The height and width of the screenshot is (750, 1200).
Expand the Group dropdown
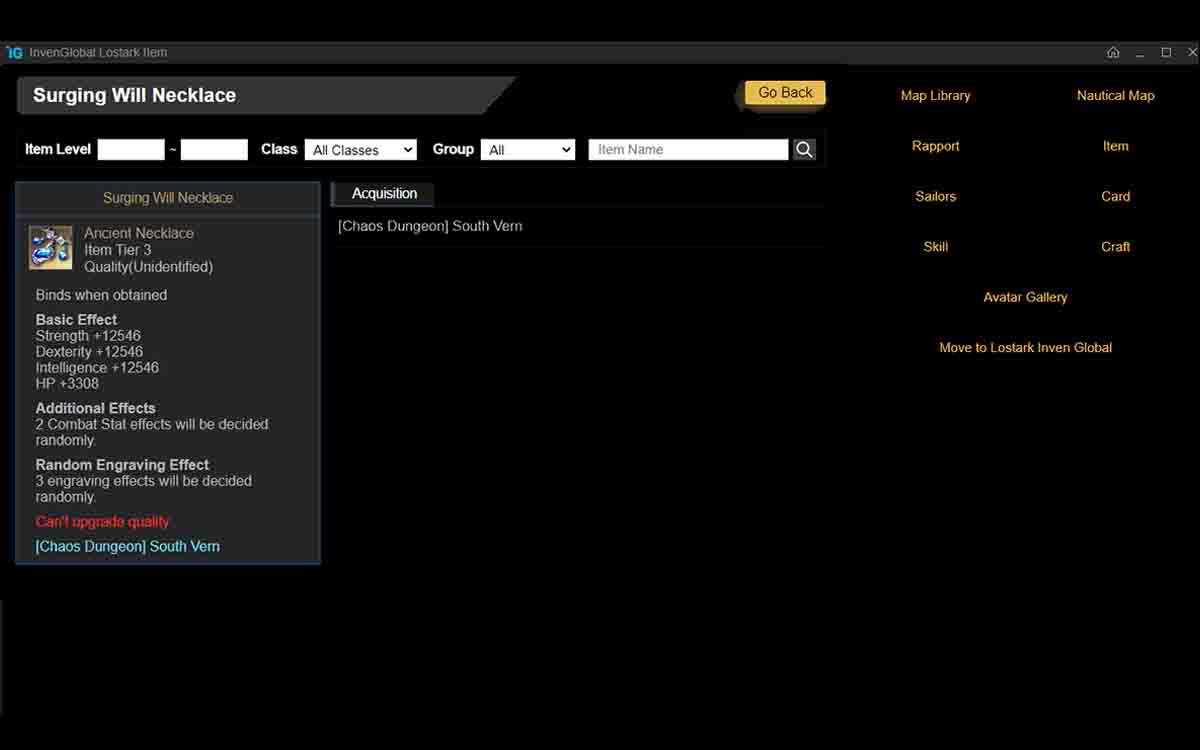tap(528, 150)
